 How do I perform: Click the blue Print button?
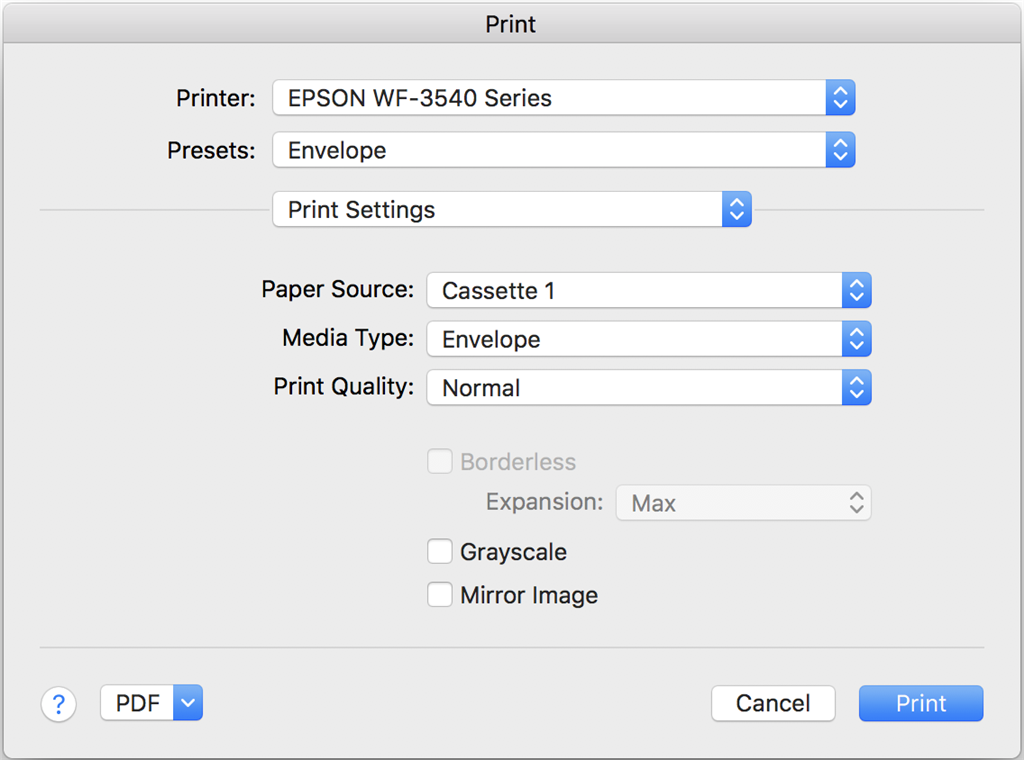(921, 703)
